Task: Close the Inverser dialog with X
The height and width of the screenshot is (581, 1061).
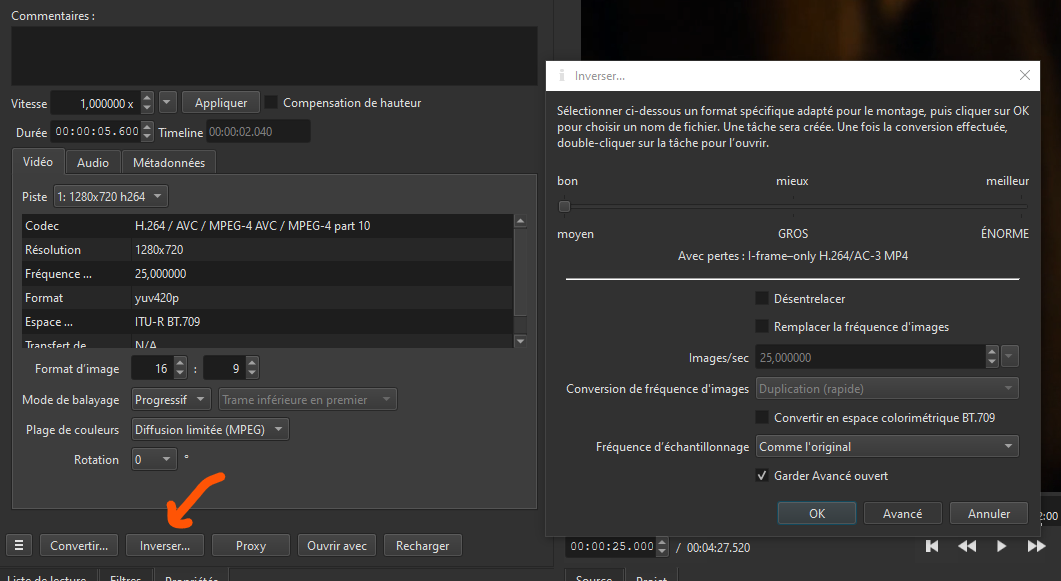Action: (x=1024, y=75)
